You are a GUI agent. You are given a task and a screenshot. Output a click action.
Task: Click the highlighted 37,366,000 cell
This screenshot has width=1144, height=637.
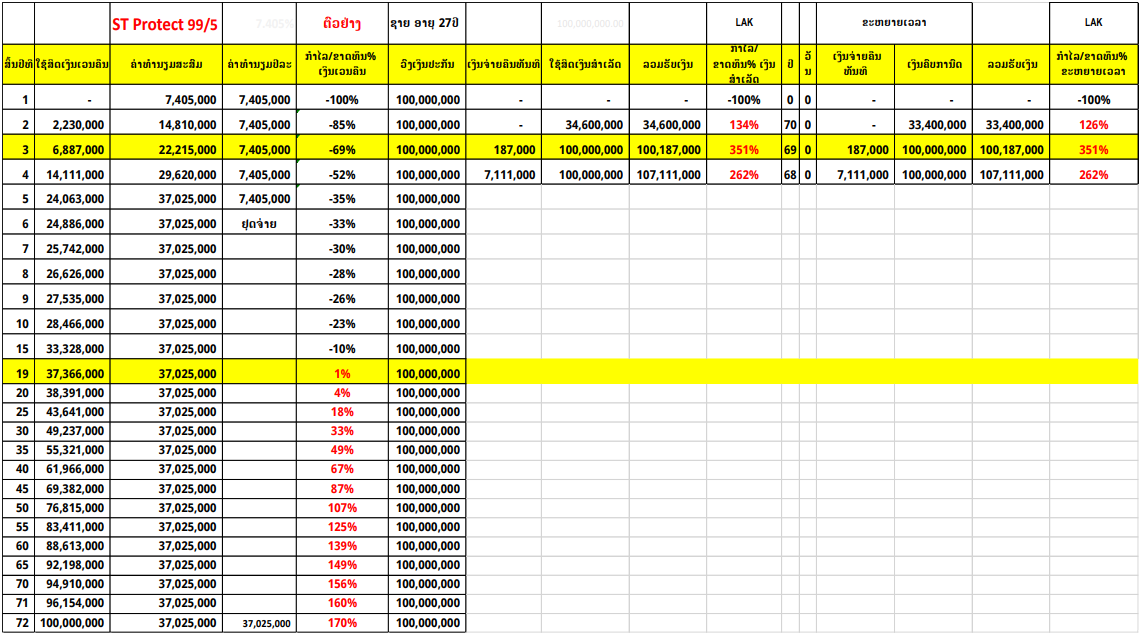coord(72,374)
